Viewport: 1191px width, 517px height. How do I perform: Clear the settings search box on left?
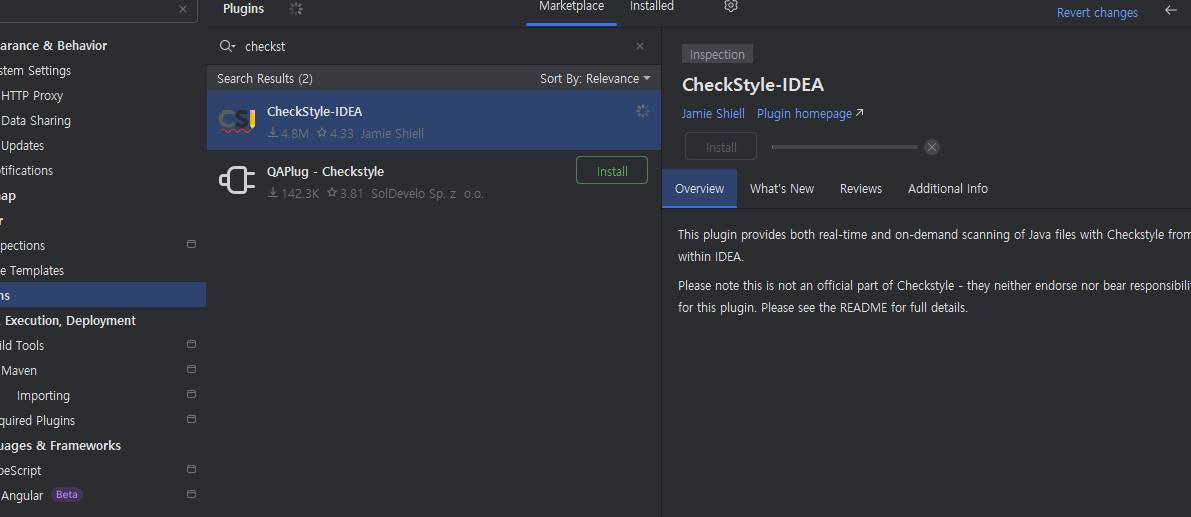click(182, 9)
